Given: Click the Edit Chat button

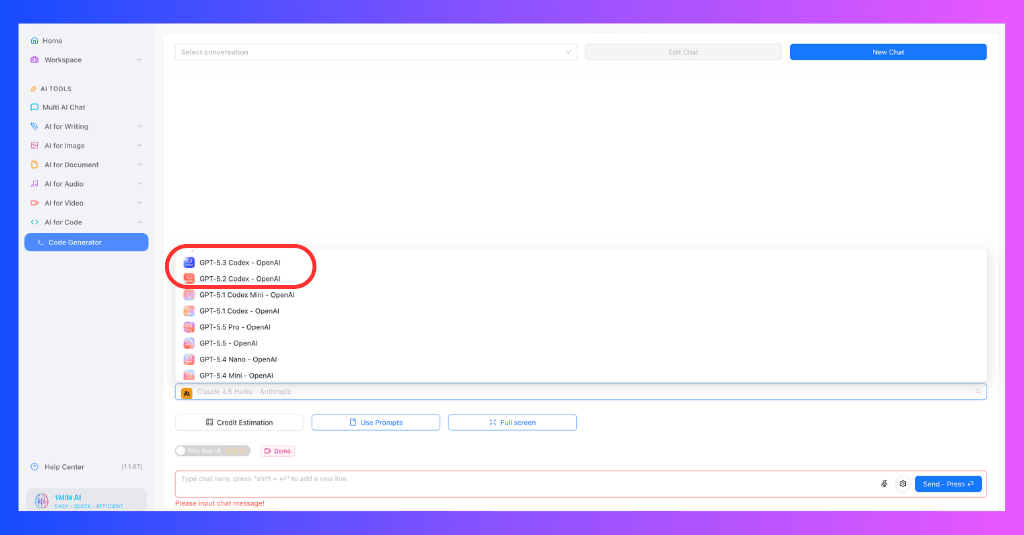Looking at the screenshot, I should 683,52.
